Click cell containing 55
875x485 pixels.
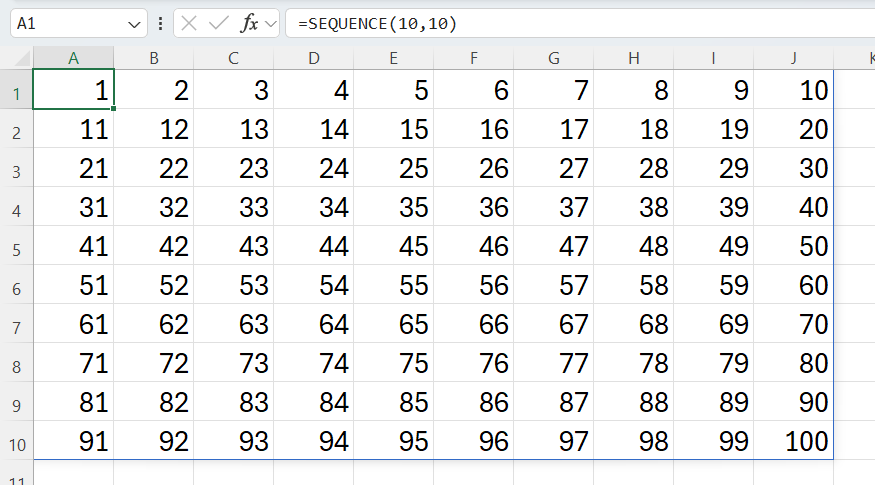coord(393,285)
